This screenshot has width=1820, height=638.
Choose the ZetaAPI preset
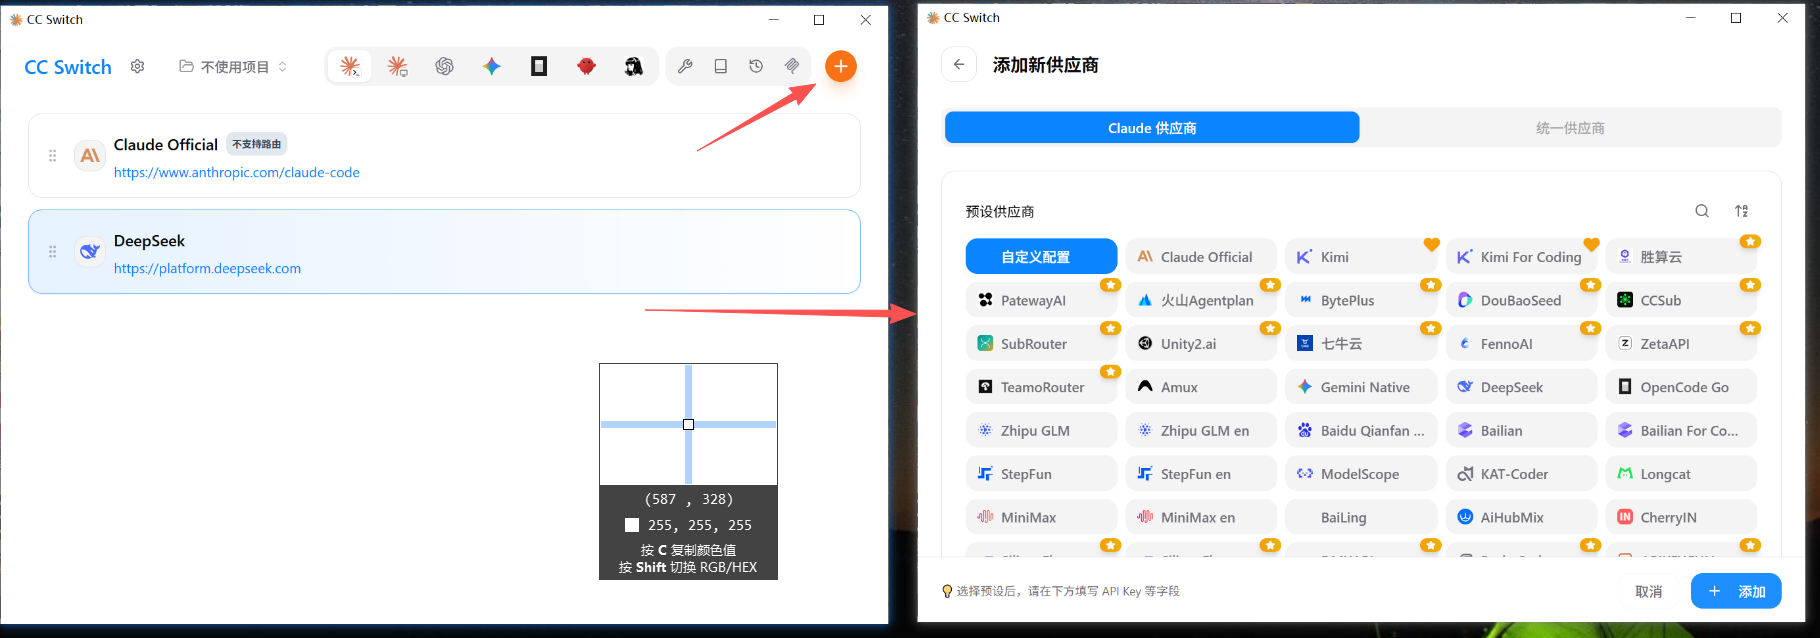point(1681,343)
